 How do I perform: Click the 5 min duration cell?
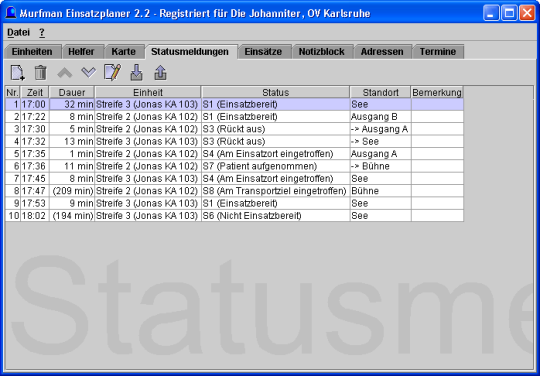click(x=72, y=129)
